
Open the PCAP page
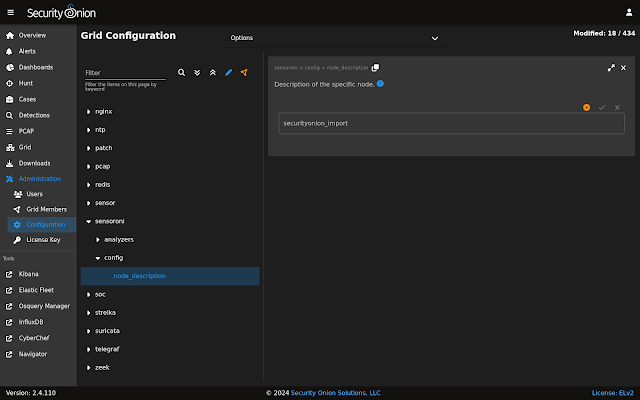pyautogui.click(x=38, y=131)
